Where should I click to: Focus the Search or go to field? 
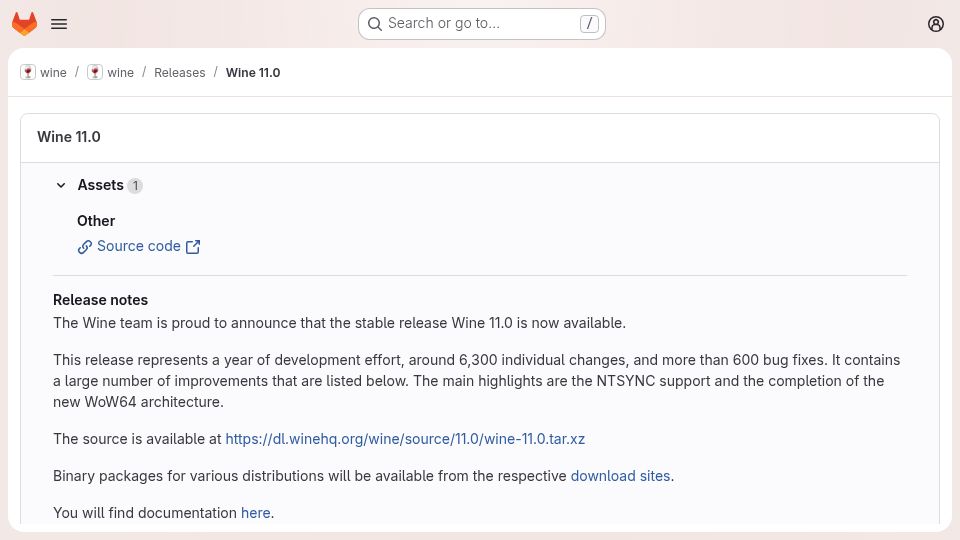[x=482, y=24]
